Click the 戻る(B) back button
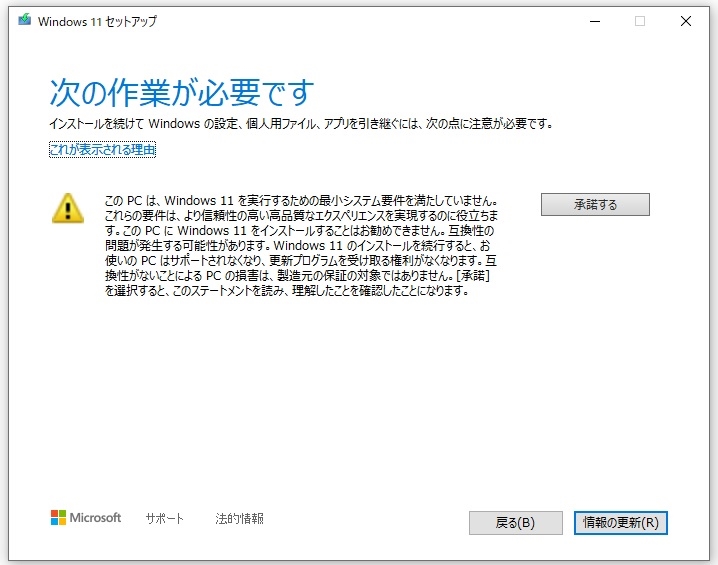The height and width of the screenshot is (565, 718). (516, 522)
